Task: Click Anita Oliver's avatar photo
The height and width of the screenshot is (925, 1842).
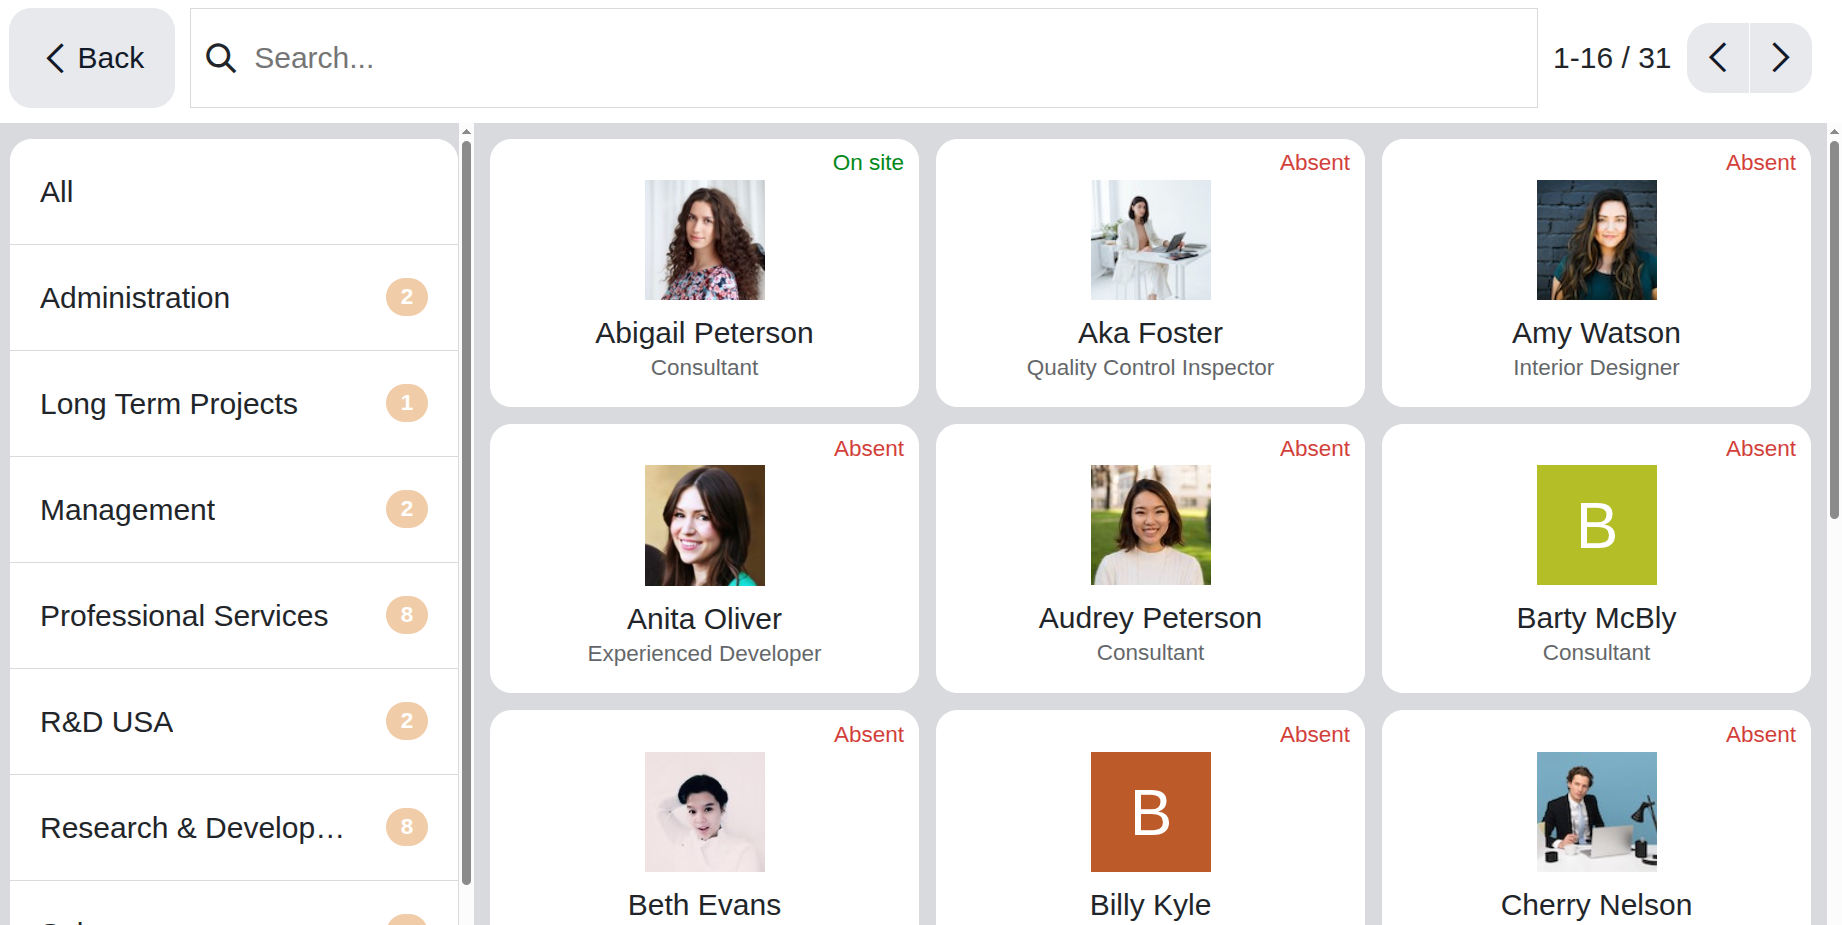Action: pos(704,525)
